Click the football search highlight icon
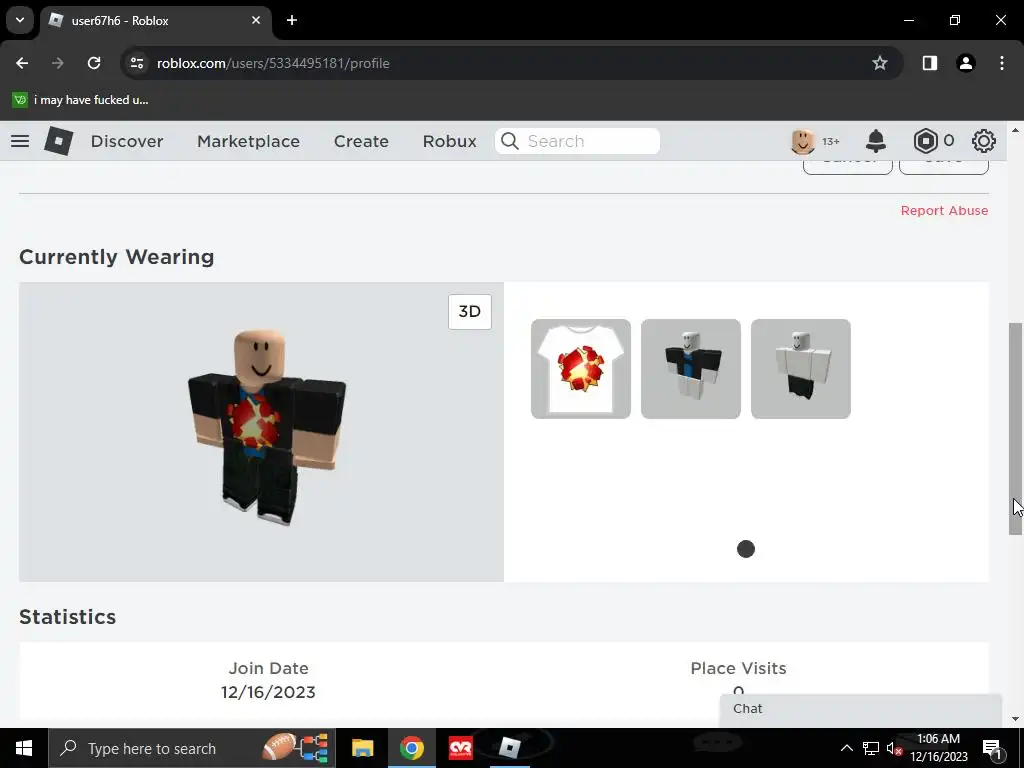 (295, 748)
